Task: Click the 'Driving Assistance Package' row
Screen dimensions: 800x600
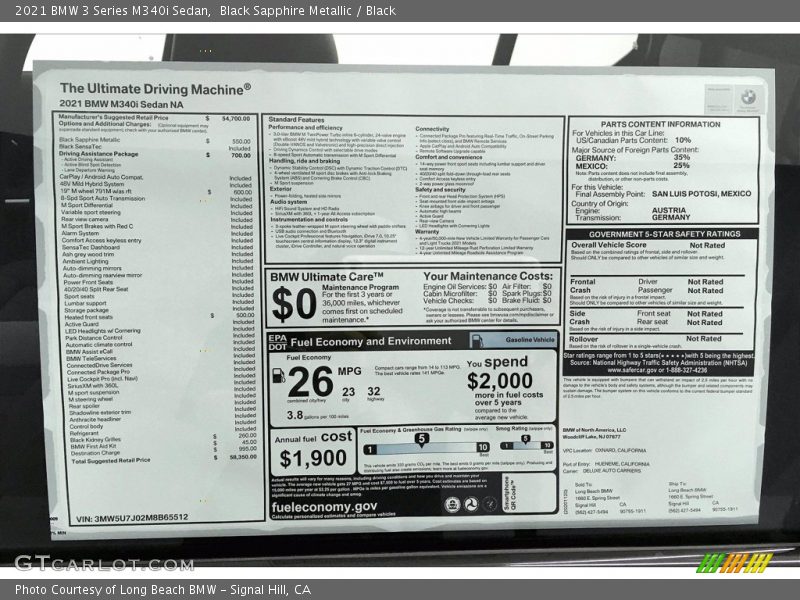Action: tap(155, 154)
